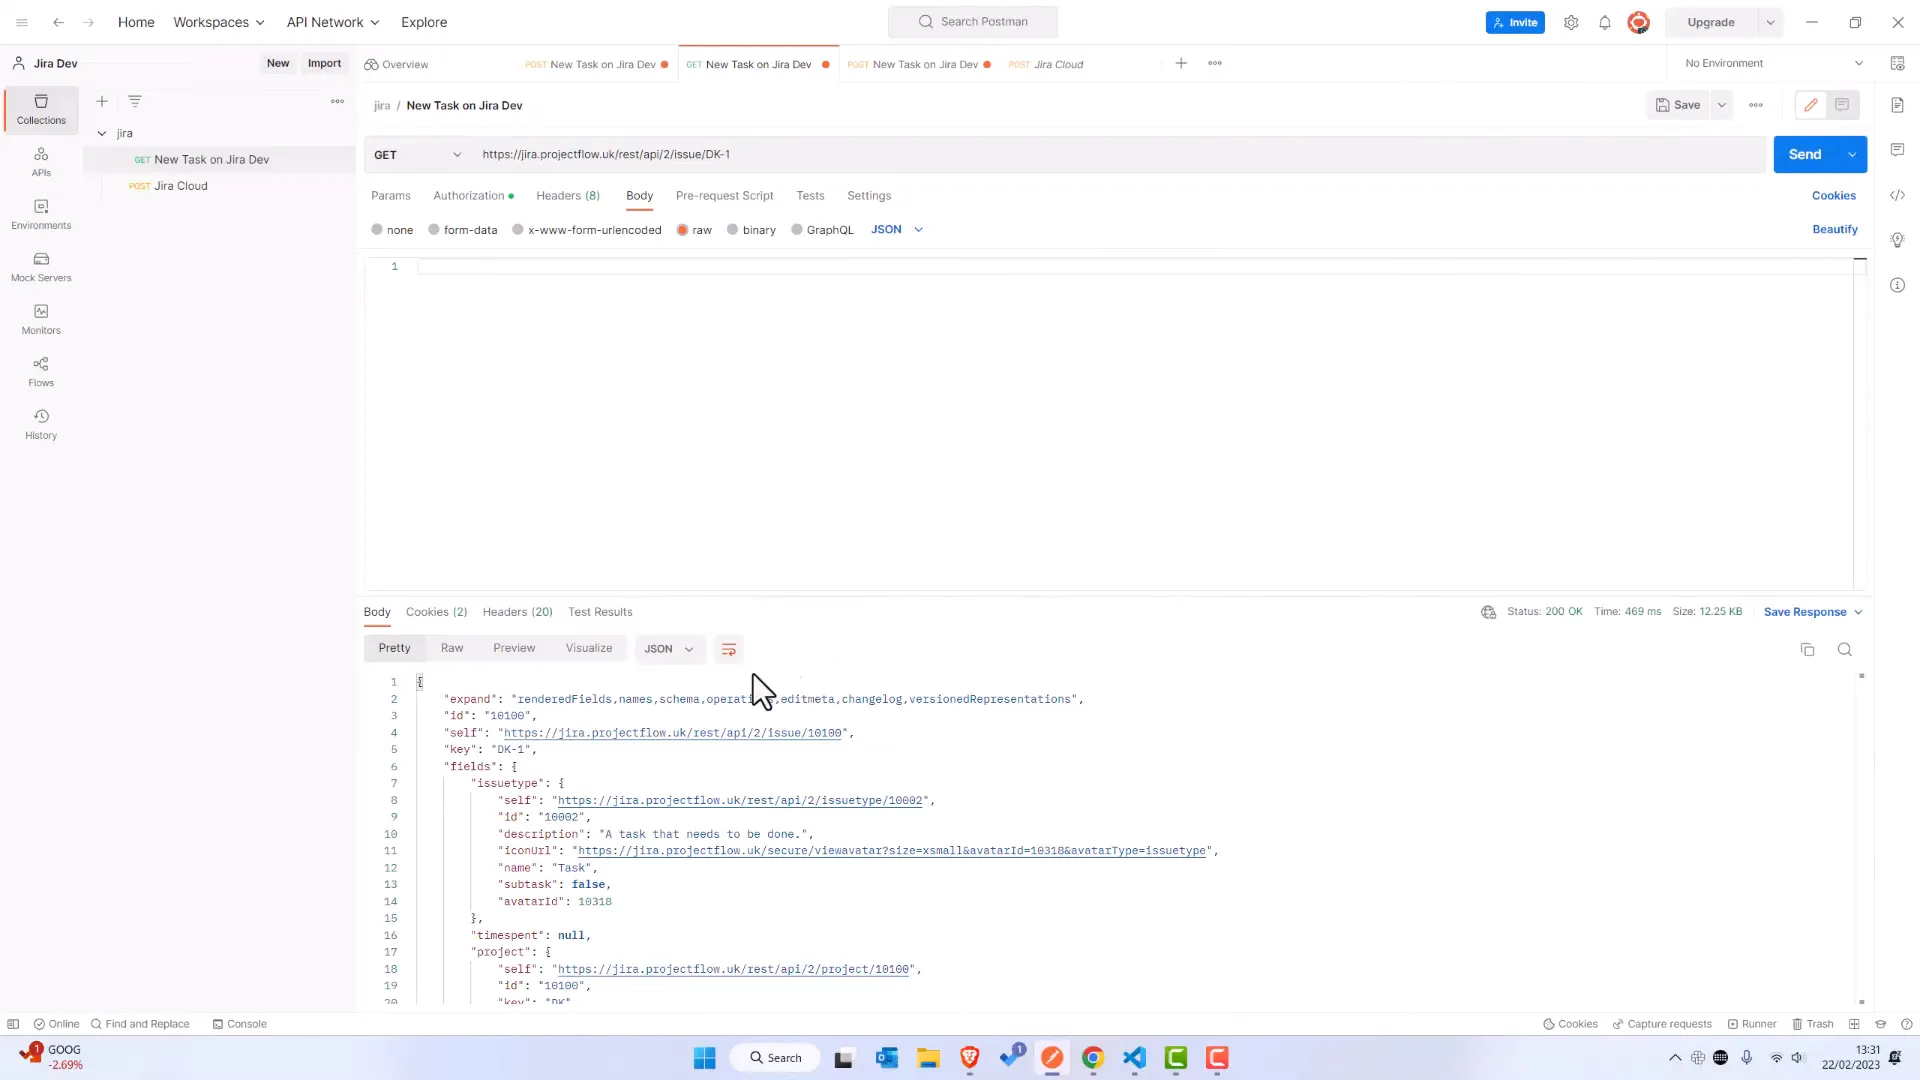Open the Flows sidebar panel

click(41, 372)
